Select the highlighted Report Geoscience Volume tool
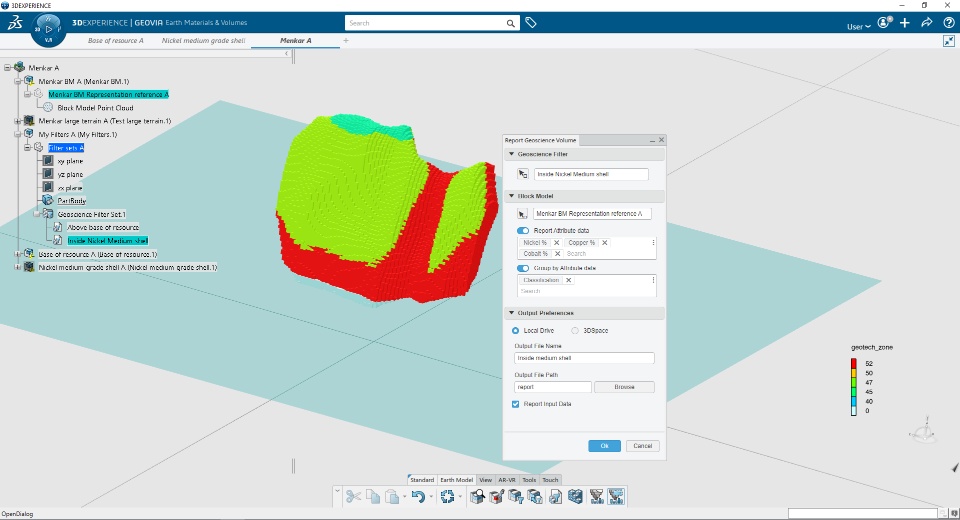The image size is (960, 520). click(x=616, y=496)
